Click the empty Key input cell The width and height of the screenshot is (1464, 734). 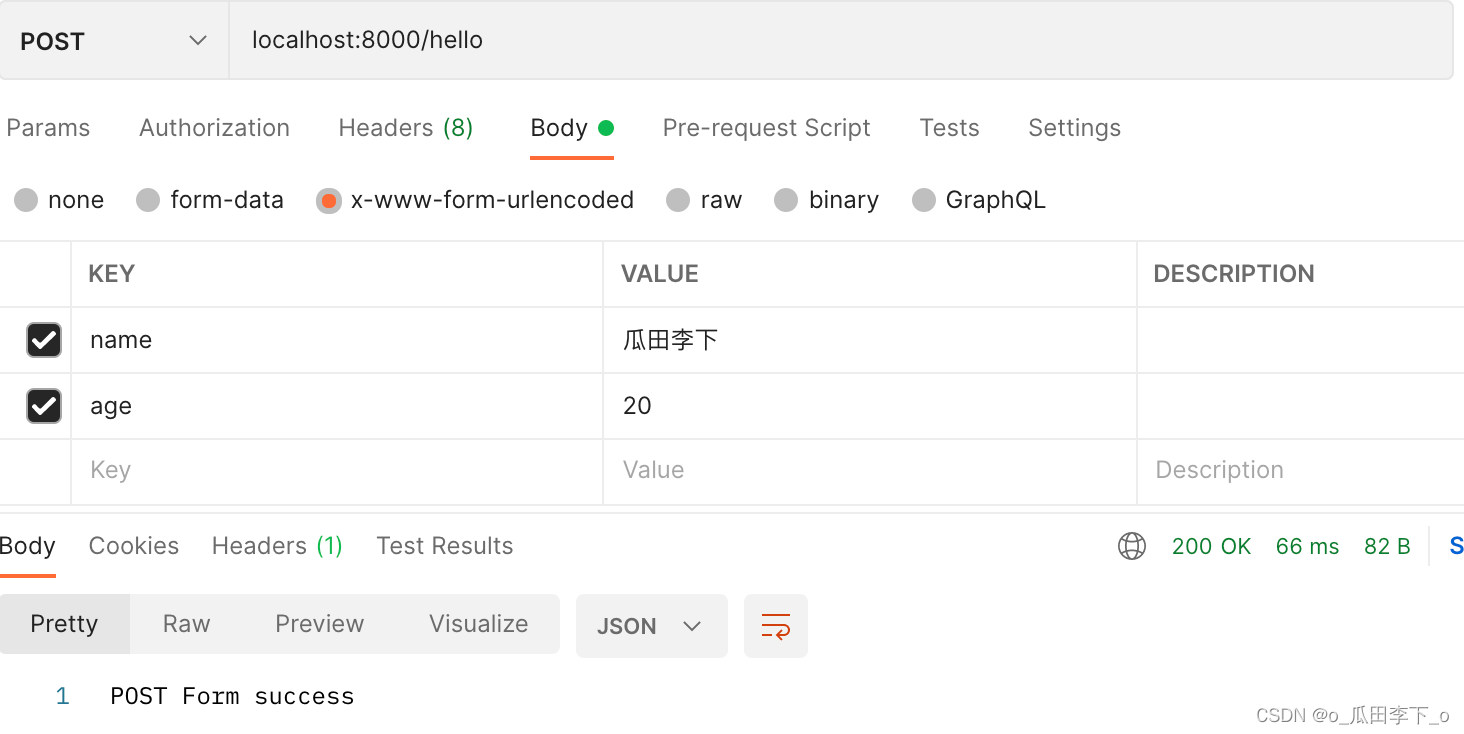pyautogui.click(x=336, y=470)
